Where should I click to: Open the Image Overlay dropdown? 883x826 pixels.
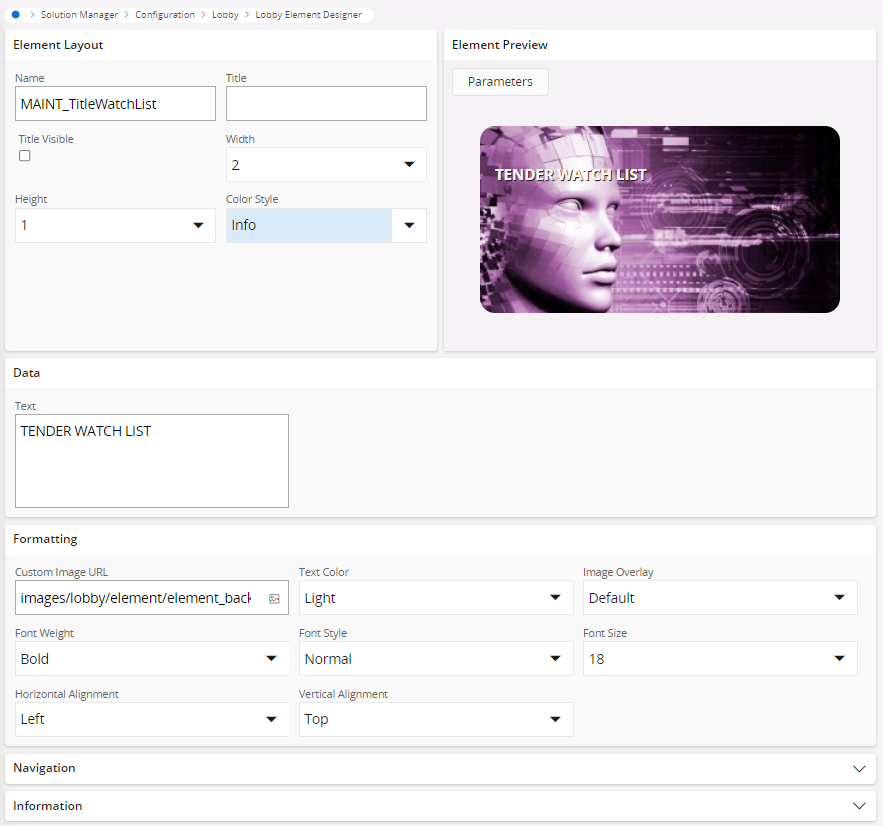pos(720,598)
